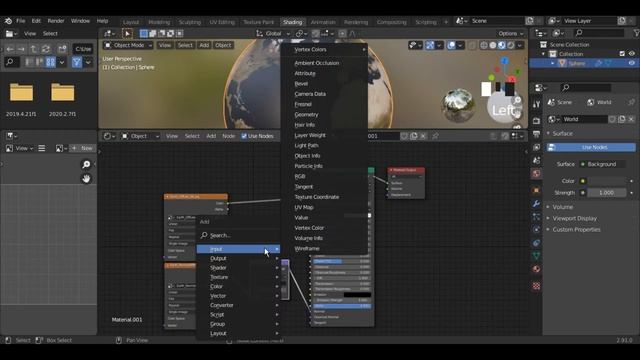640x360 pixels.
Task: Open the Physics properties tab
Action: click(x=536, y=229)
